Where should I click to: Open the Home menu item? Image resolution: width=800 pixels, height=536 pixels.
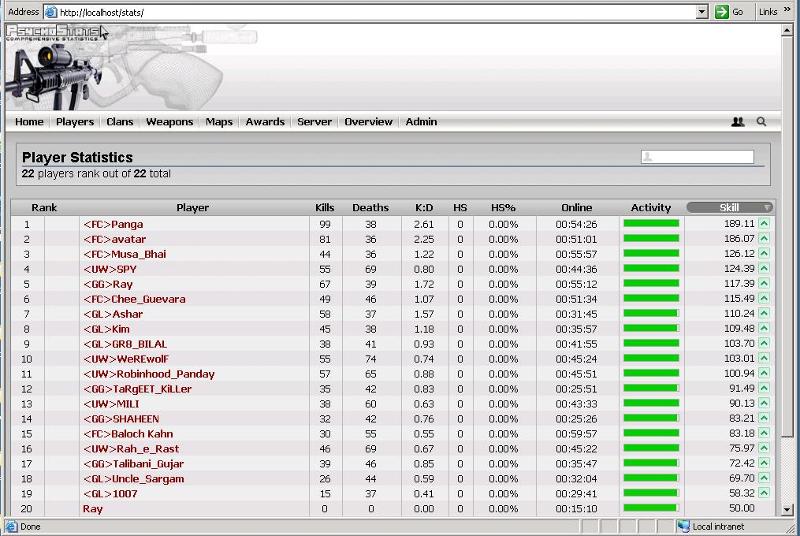[x=29, y=121]
